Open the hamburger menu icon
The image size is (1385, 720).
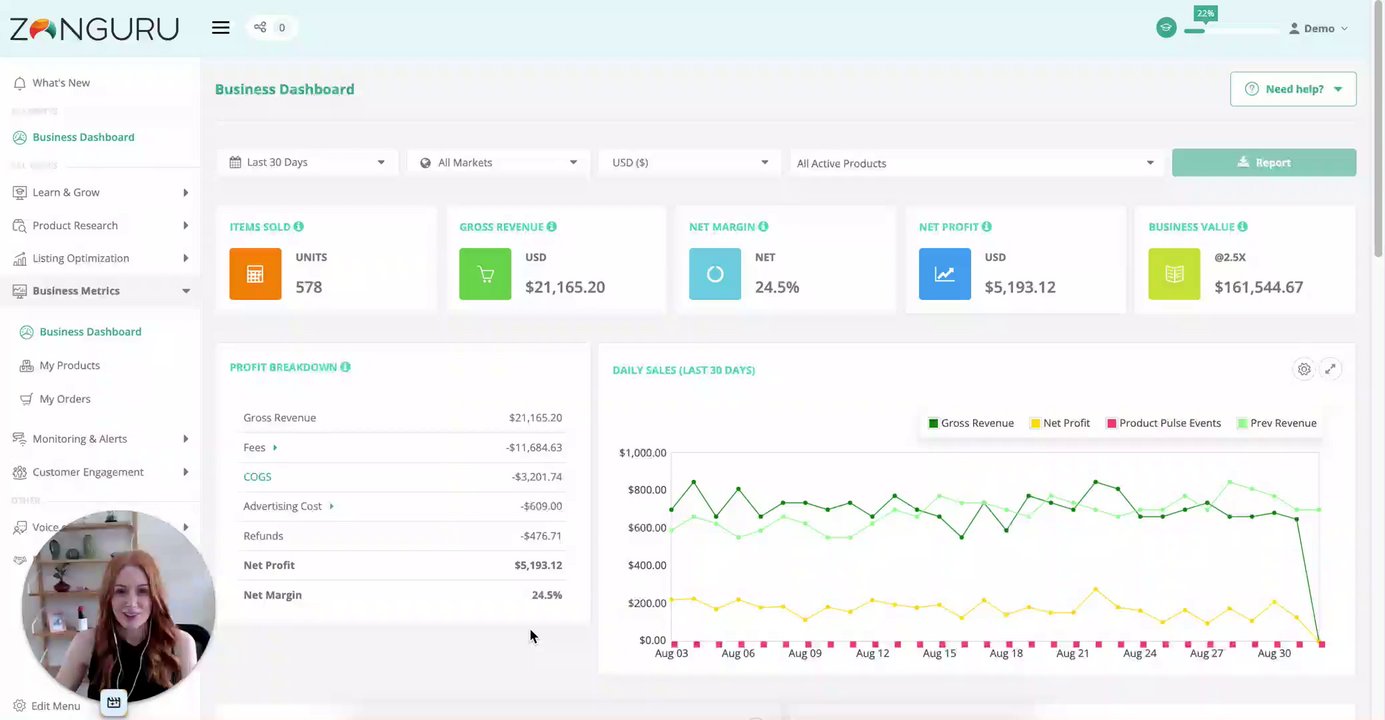pos(221,28)
